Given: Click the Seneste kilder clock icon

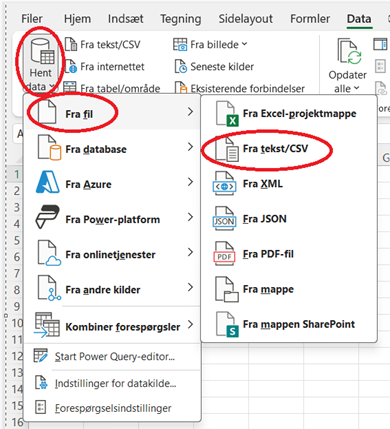Looking at the screenshot, I should (181, 66).
